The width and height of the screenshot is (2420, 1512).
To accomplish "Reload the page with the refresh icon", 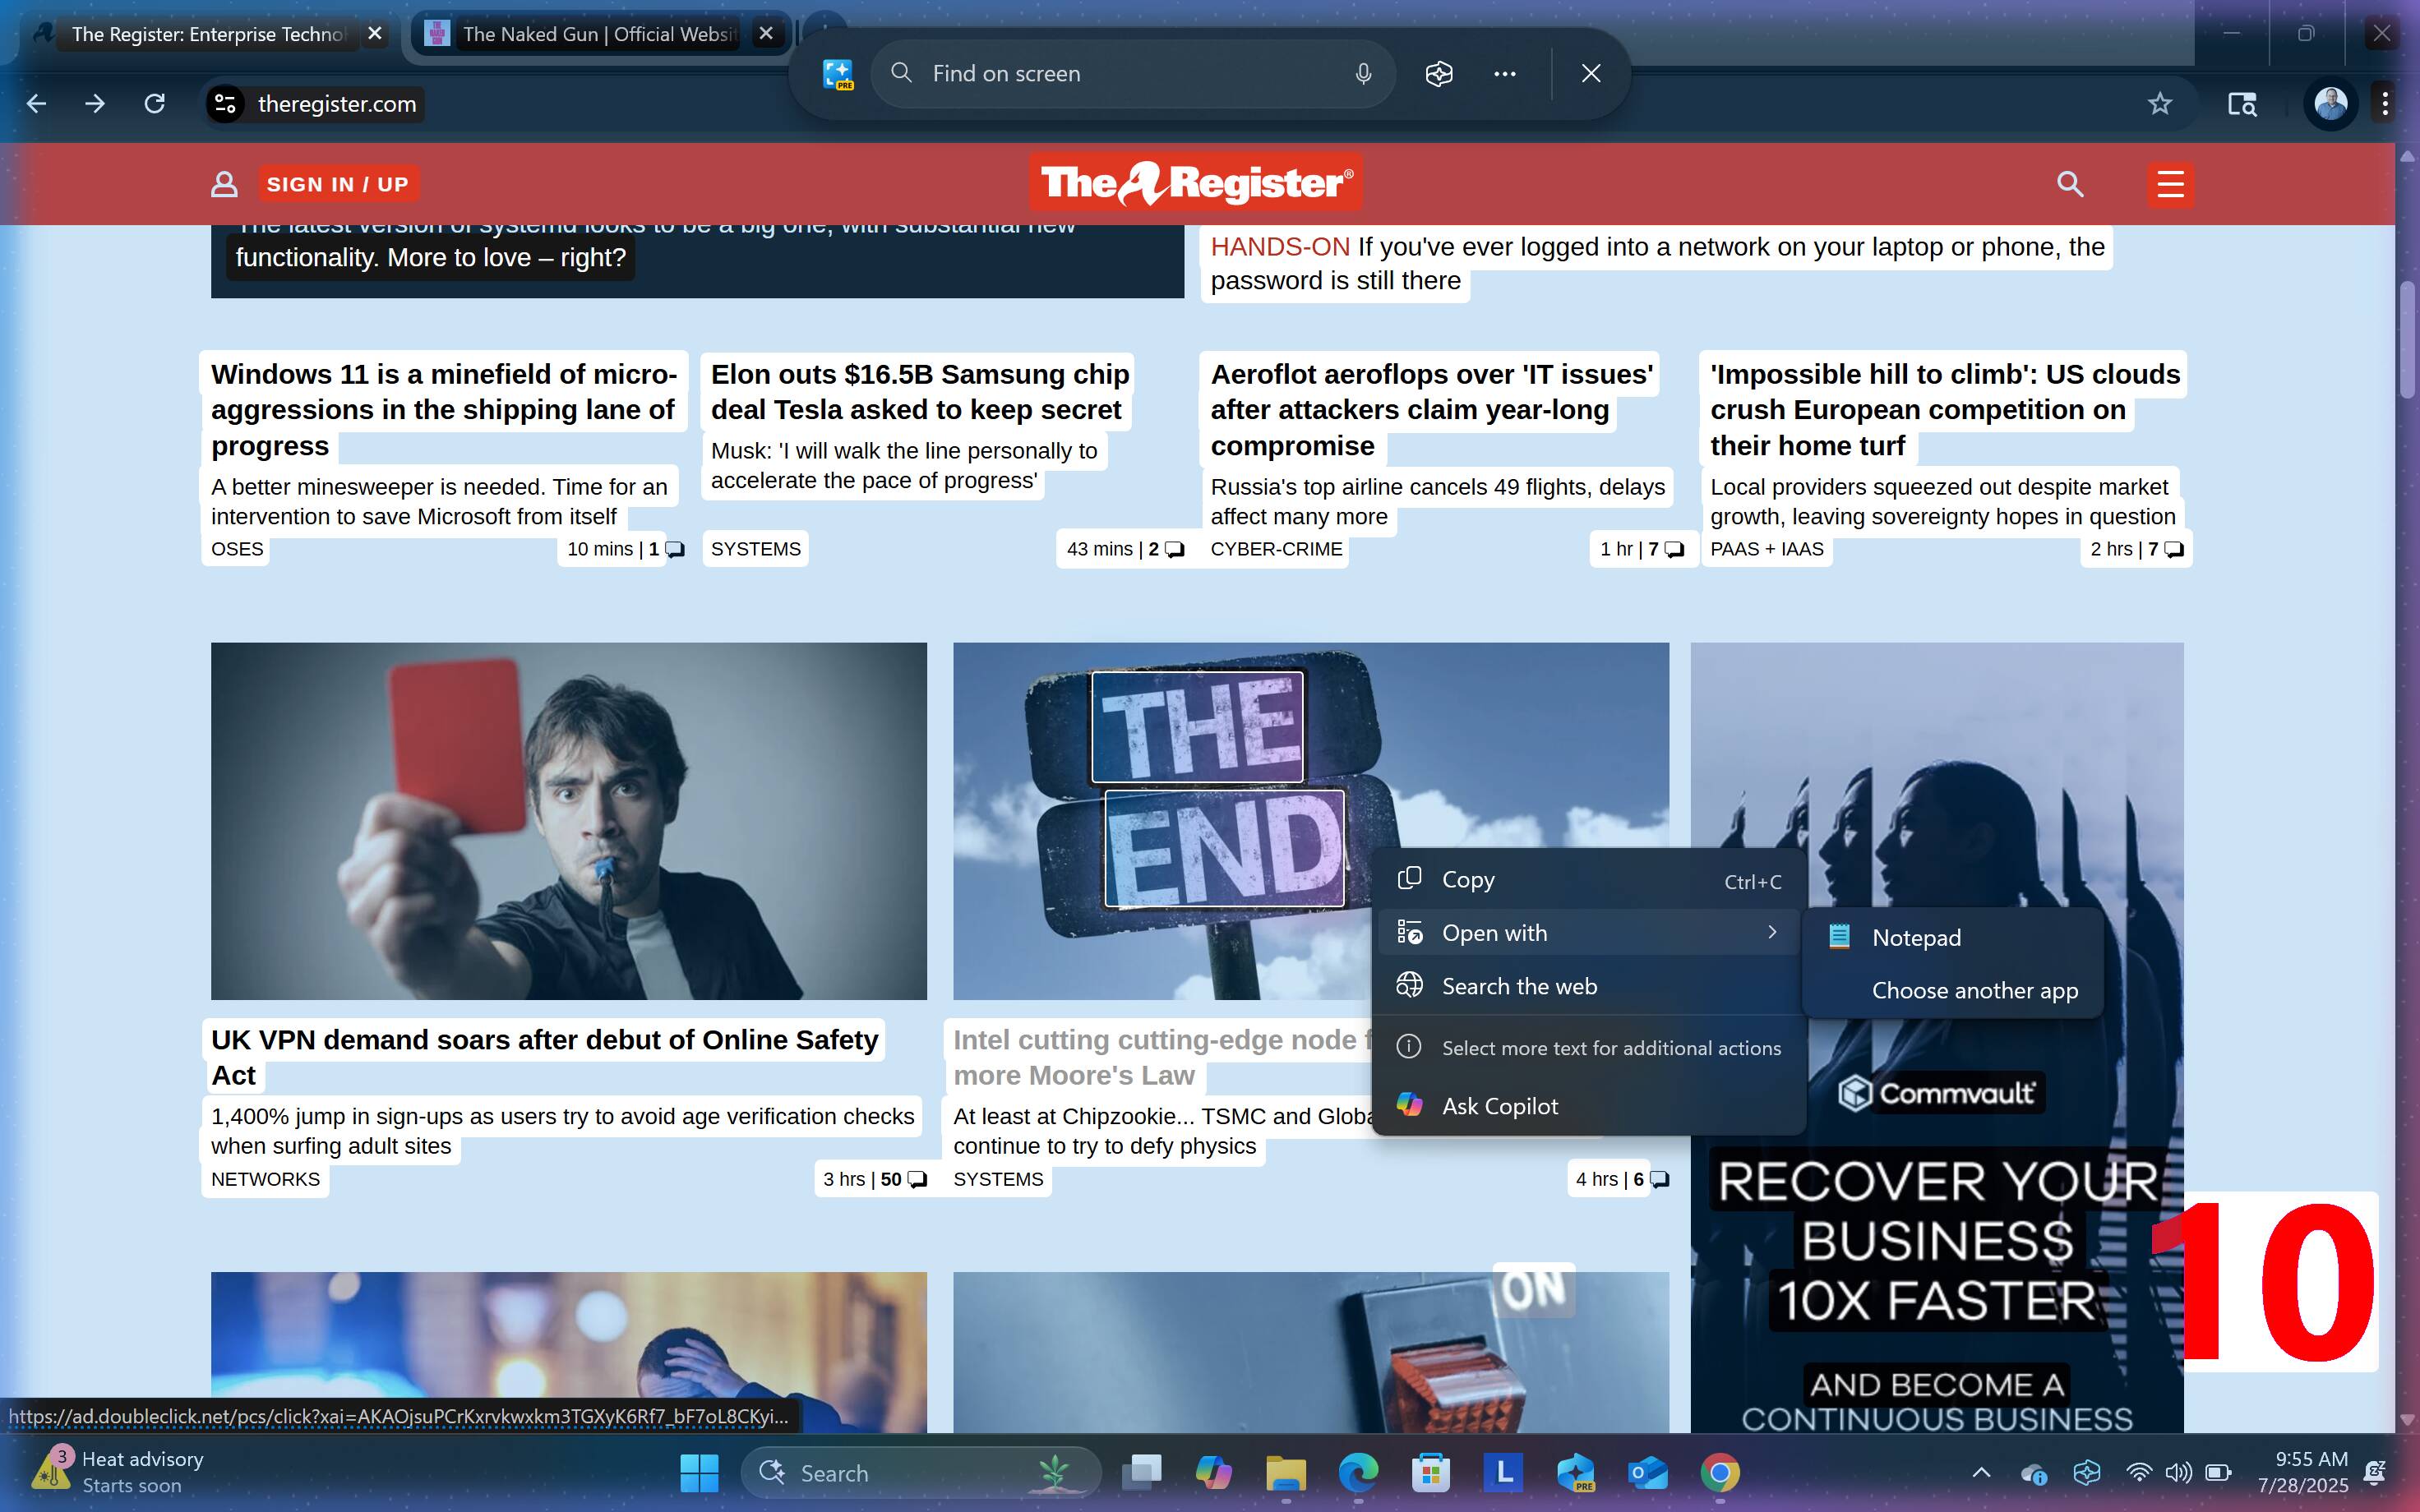I will 154,104.
